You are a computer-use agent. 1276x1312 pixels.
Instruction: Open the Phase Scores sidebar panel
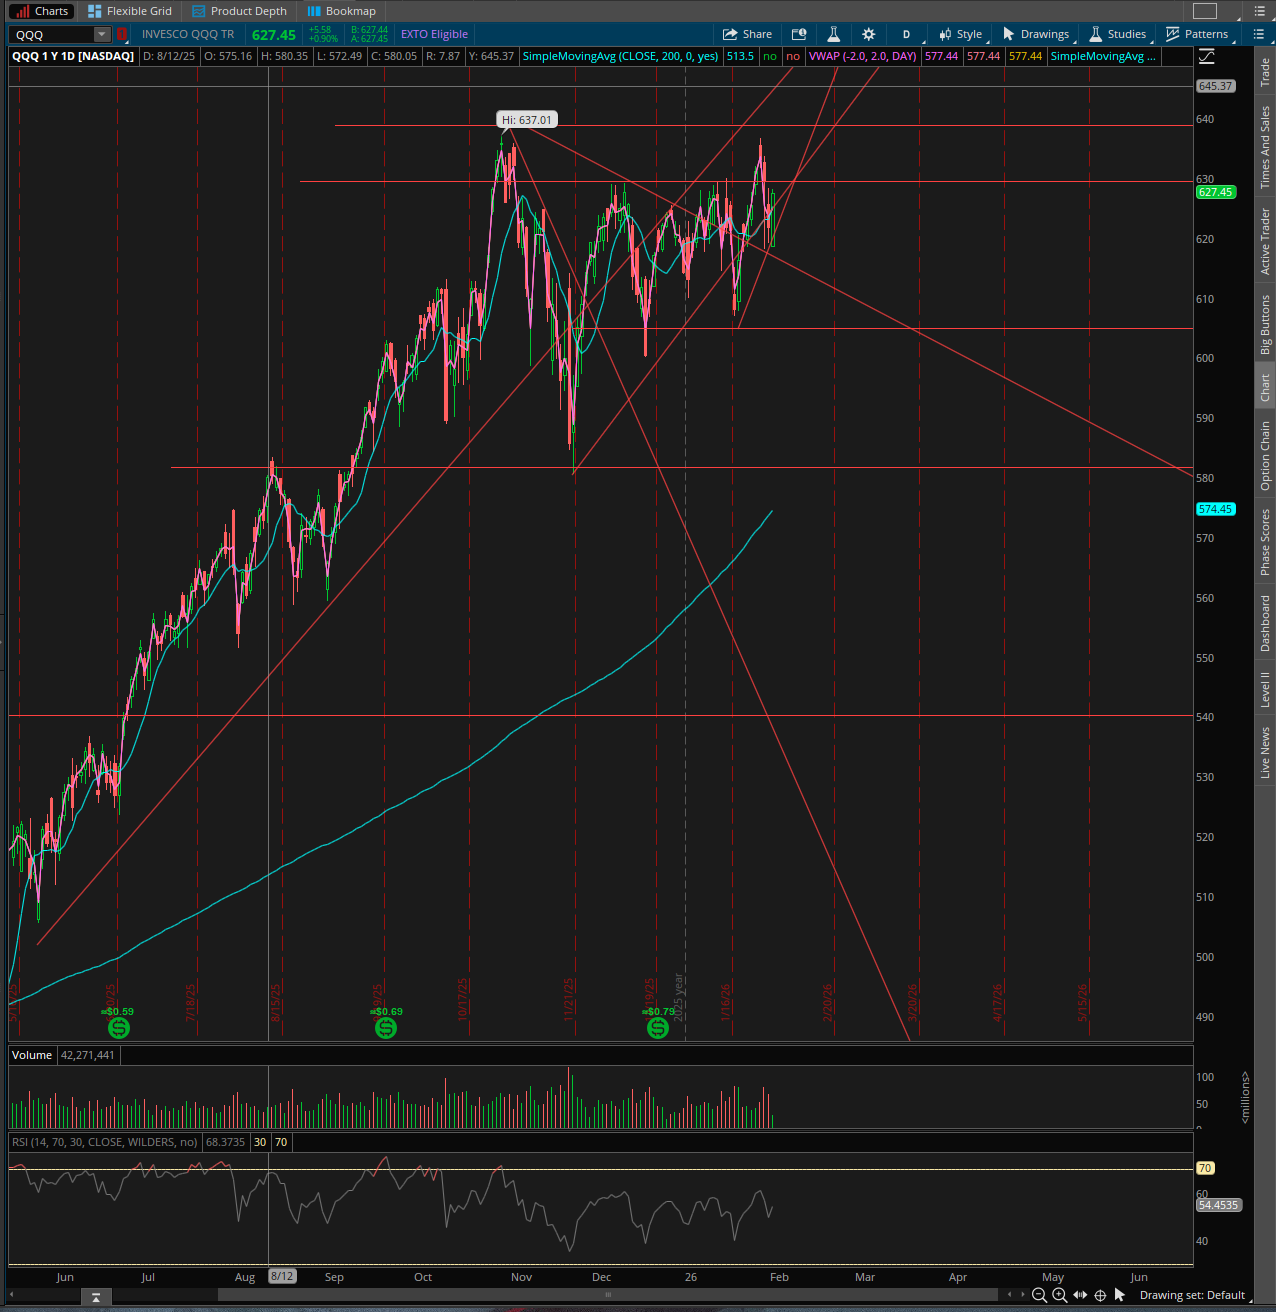pyautogui.click(x=1265, y=541)
